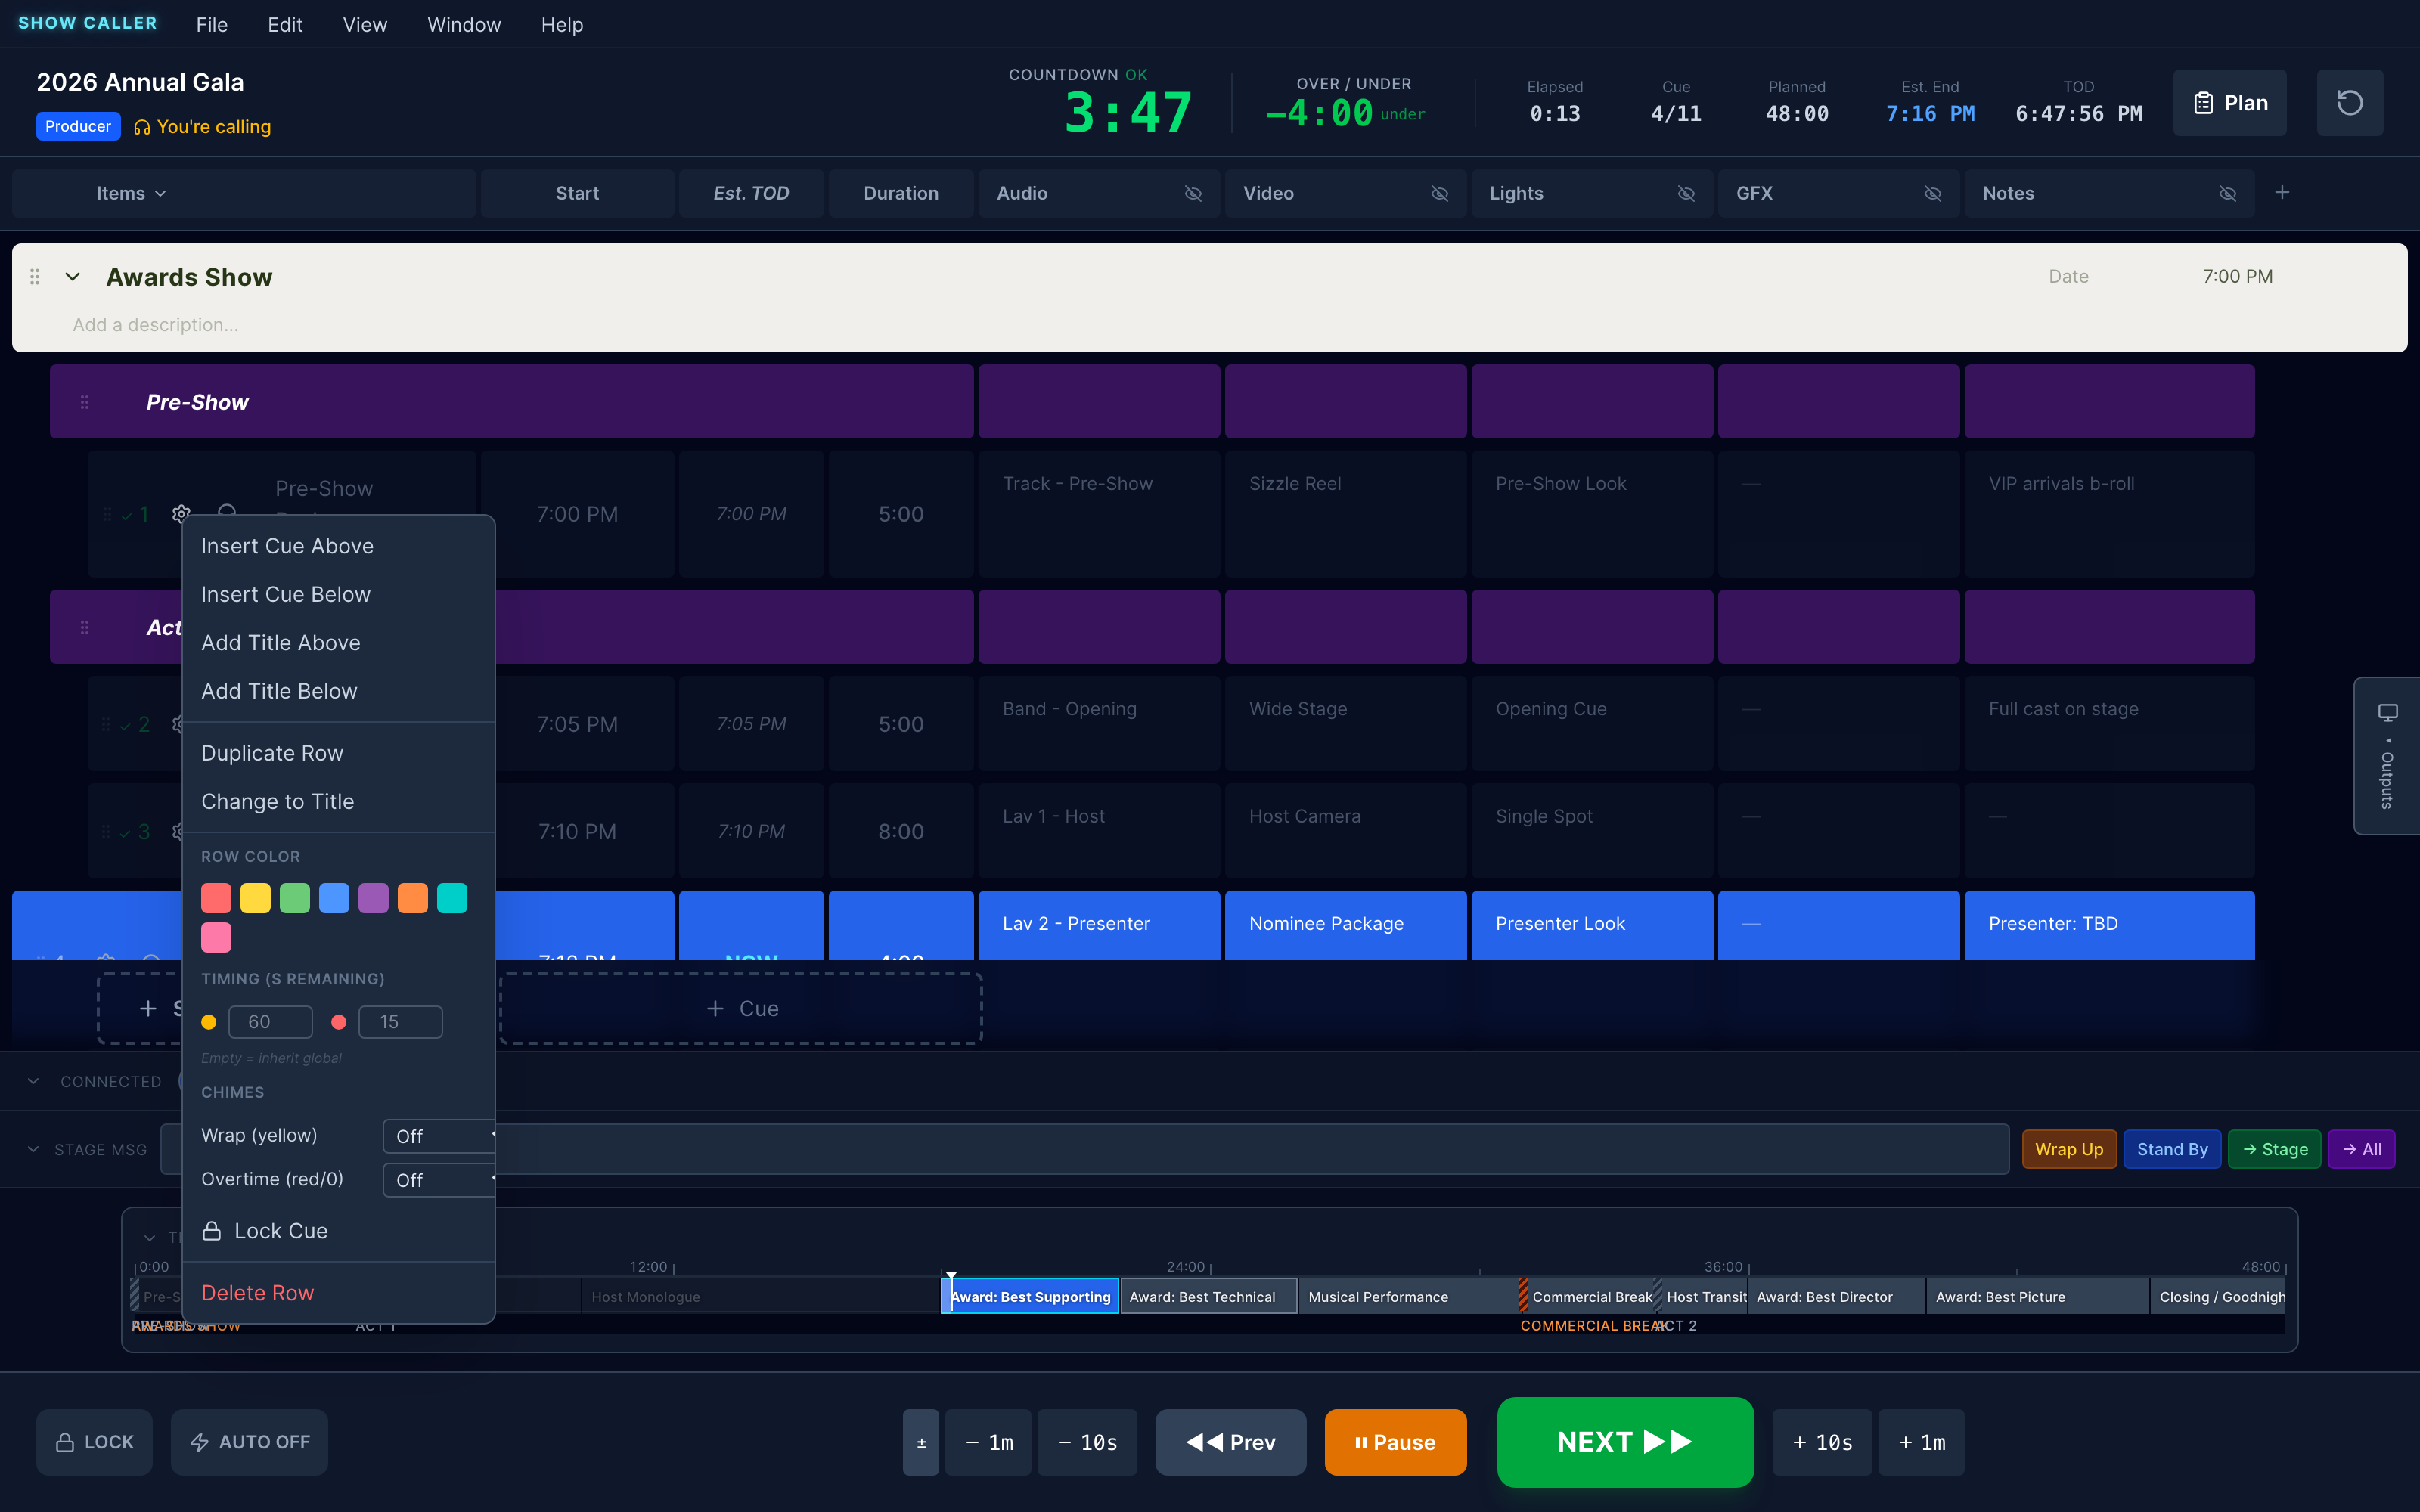2420x1512 pixels.
Task: Select Insert Cue Below
Action: (x=338, y=595)
